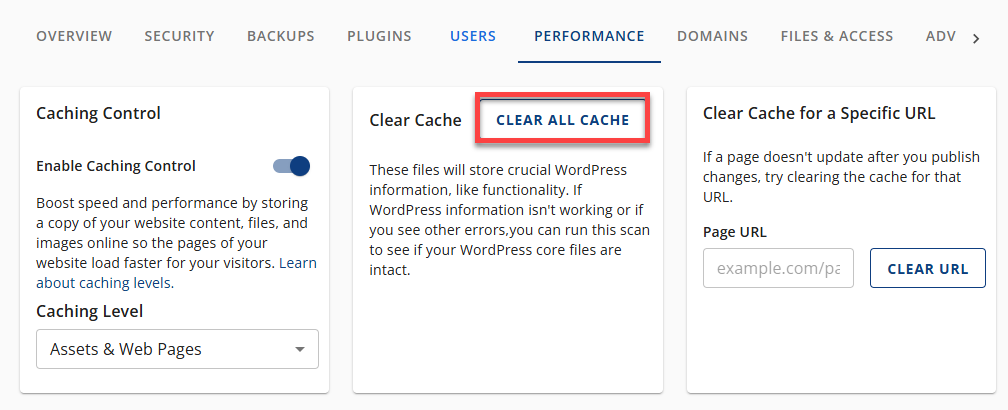Viewport: 1008px width, 410px height.
Task: Open the Users tab
Action: [x=473, y=36]
